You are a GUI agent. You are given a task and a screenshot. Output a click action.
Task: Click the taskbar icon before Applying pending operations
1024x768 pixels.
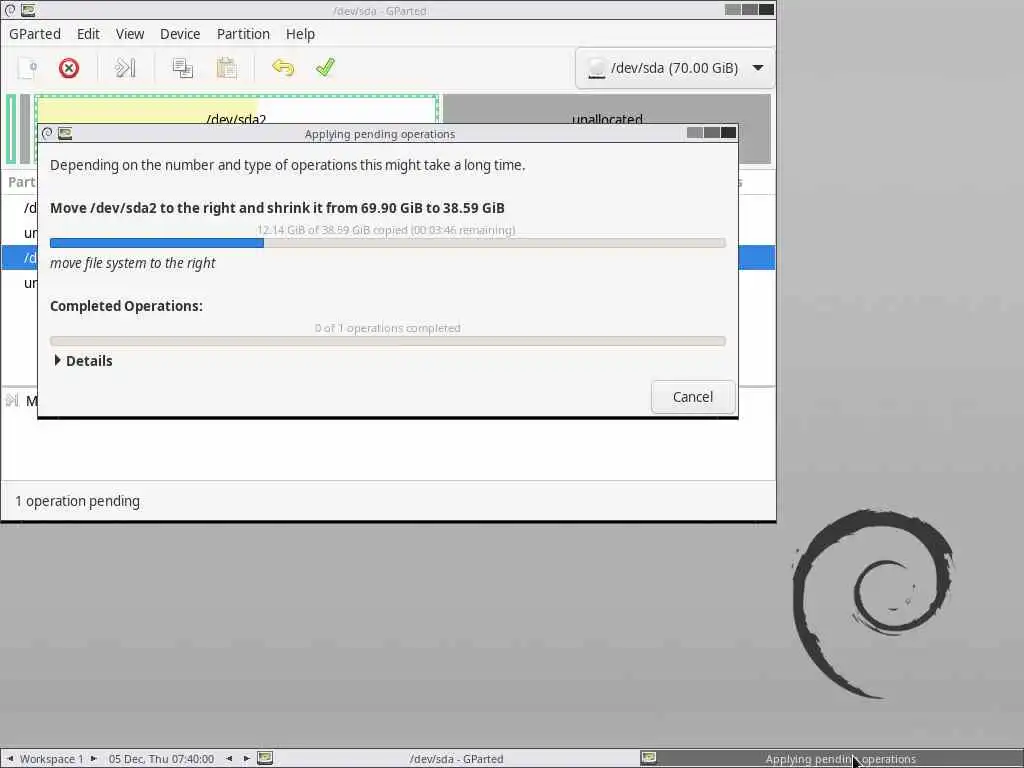tap(648, 758)
